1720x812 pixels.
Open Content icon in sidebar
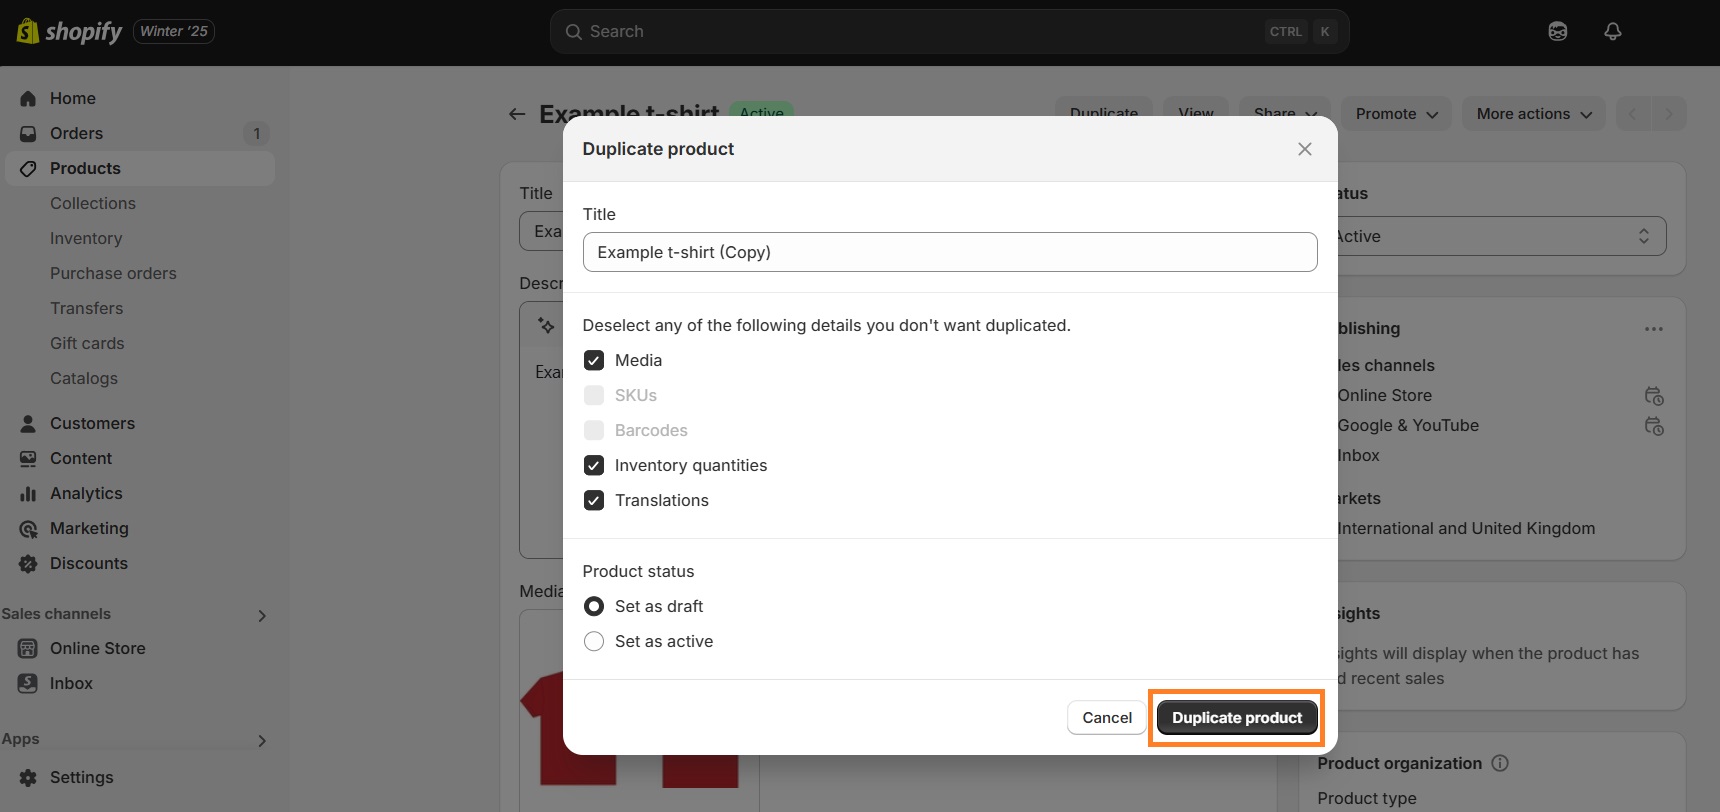[28, 458]
